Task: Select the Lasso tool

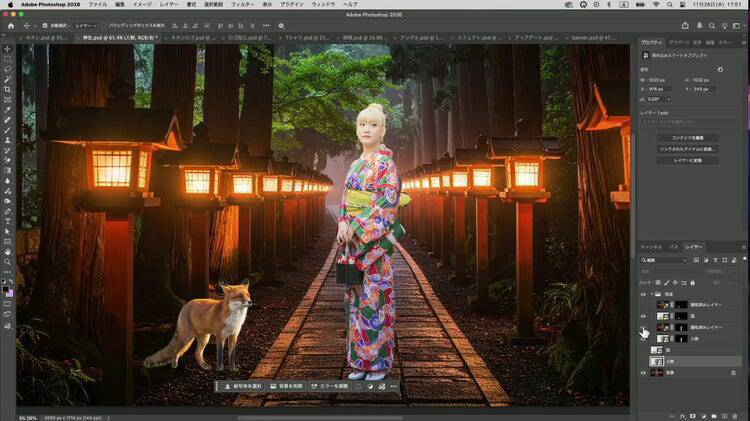Action: [x=7, y=69]
